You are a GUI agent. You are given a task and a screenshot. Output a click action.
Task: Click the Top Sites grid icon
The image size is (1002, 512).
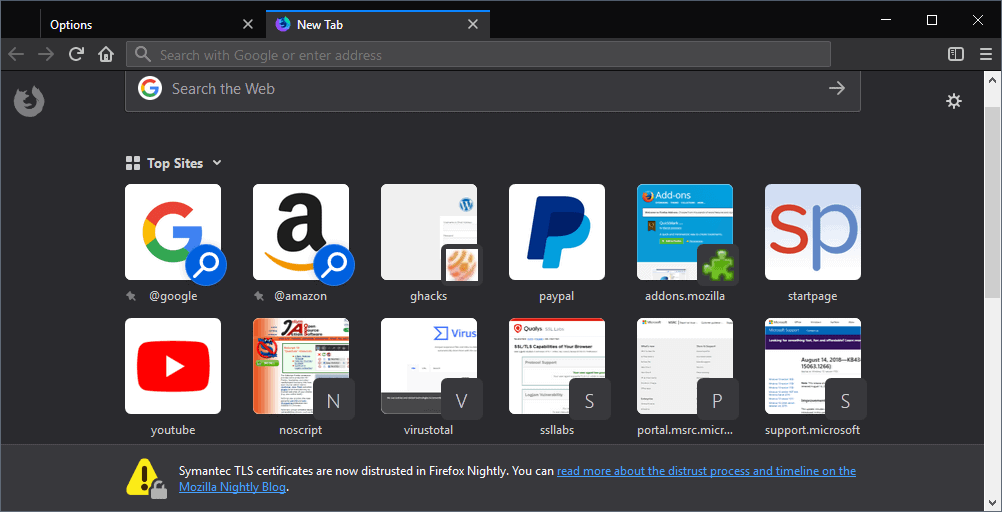(133, 164)
